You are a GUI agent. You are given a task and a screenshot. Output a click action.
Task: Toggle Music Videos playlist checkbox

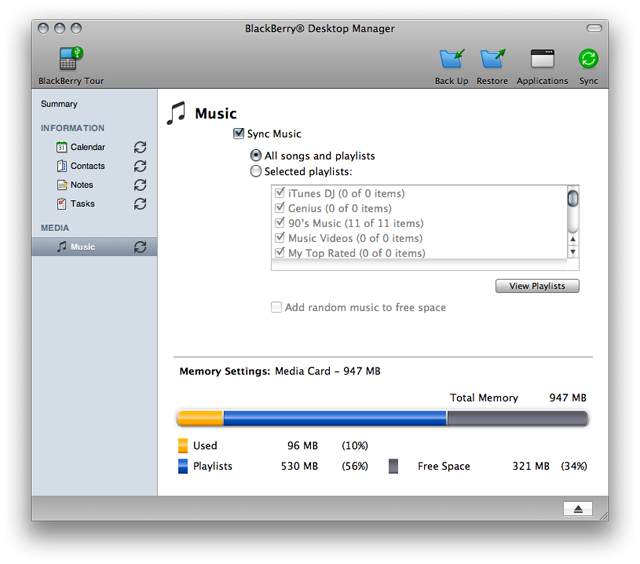tap(280, 238)
